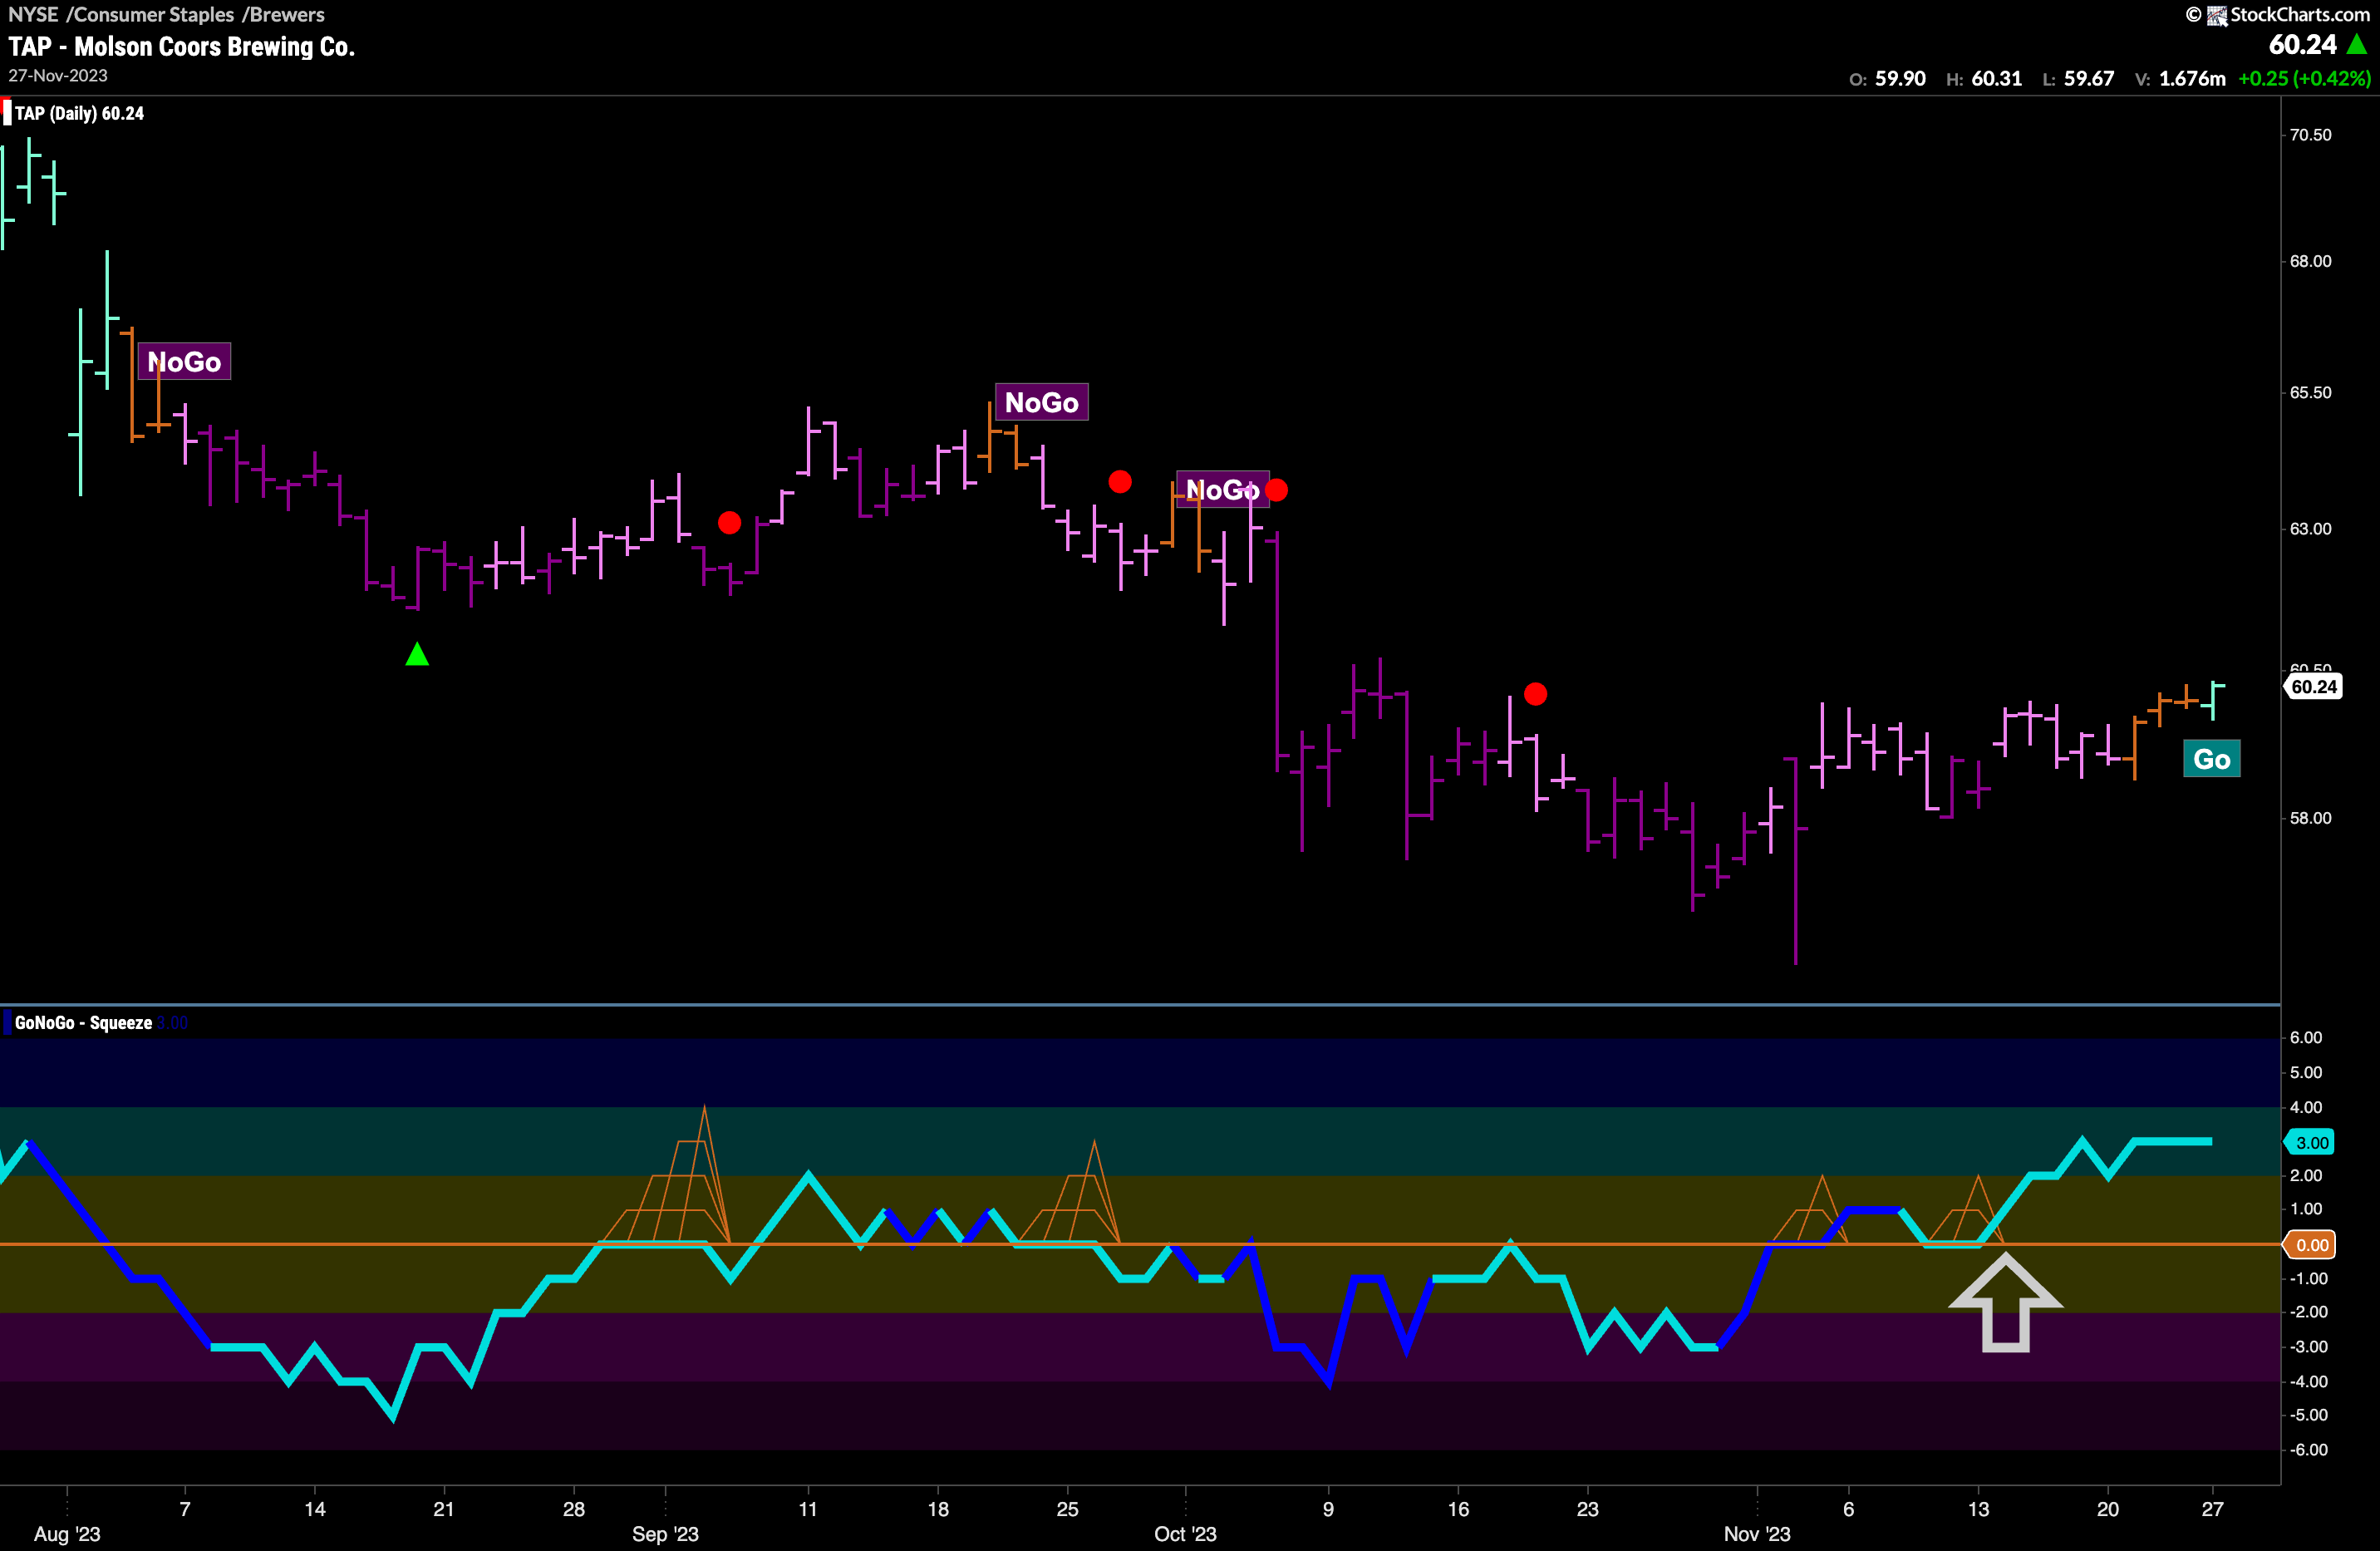Screen dimensions: 2380x1551
Task: Click the red dot marker in early September
Action: 729,522
